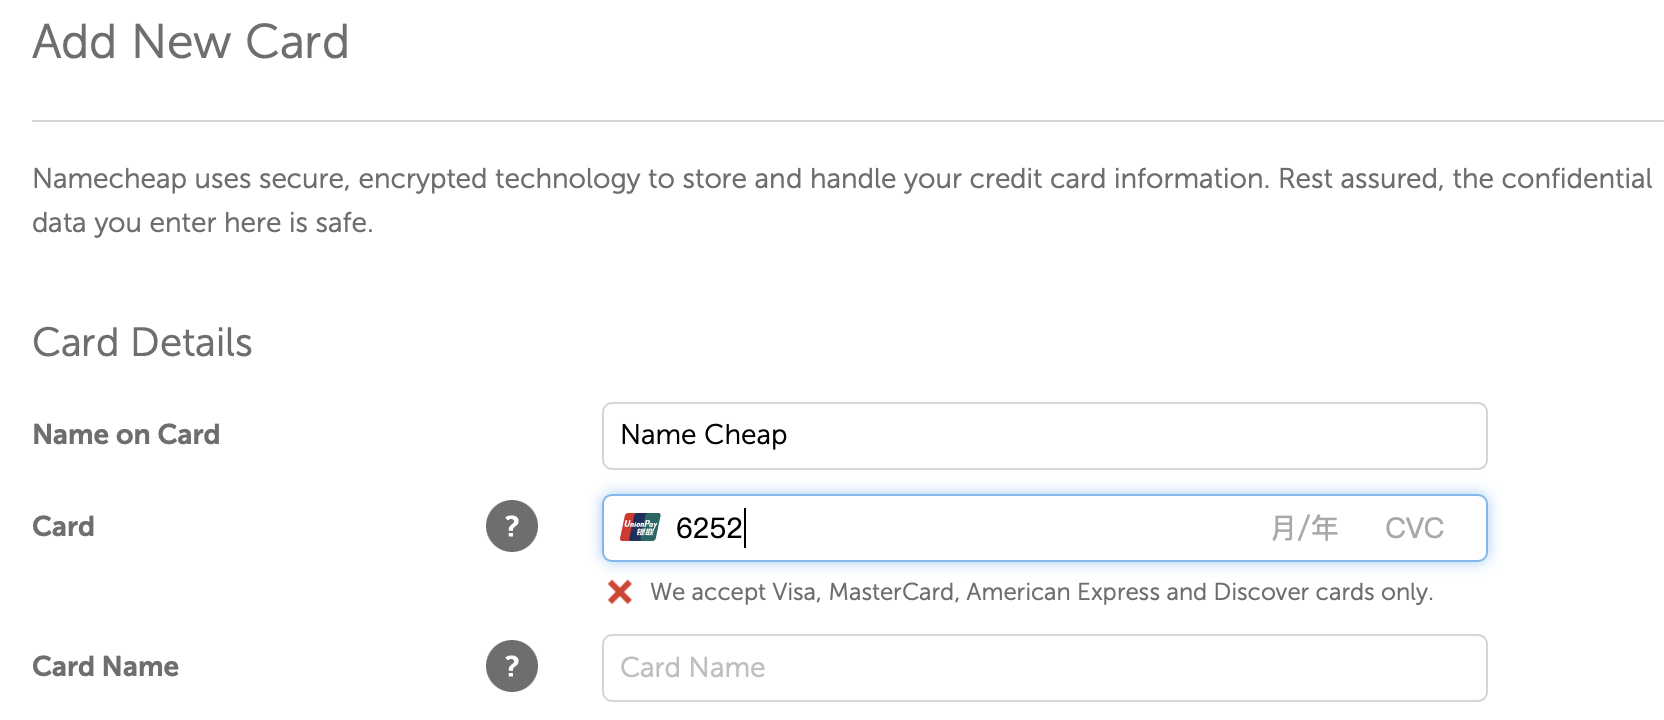Click the "data you enter here is safe" line
The height and width of the screenshot is (720, 1664).
coord(202,223)
